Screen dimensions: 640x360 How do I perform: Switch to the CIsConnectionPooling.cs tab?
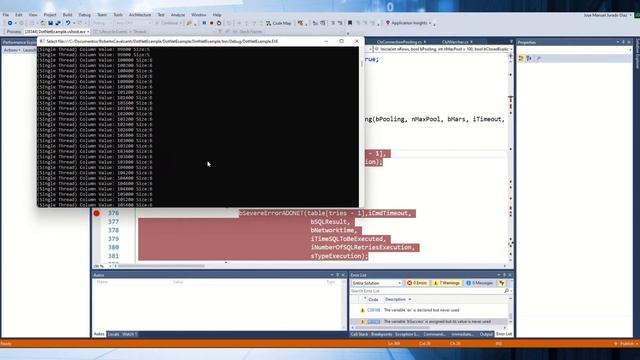tap(399, 42)
